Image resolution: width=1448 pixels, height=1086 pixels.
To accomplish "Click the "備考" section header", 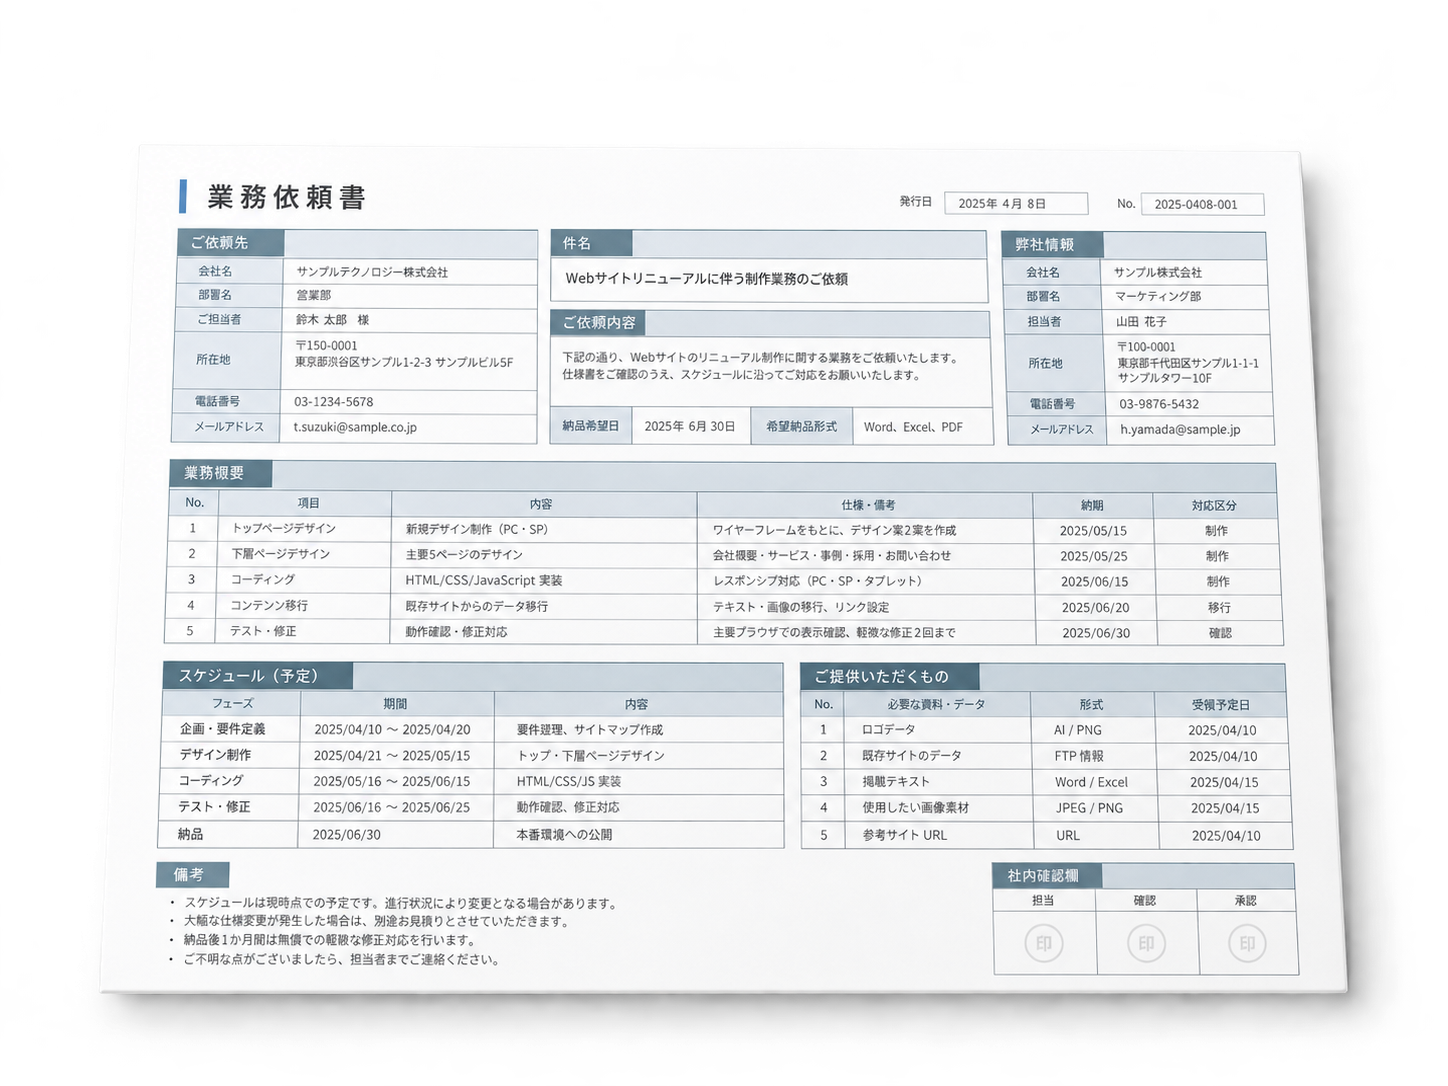I will click(192, 875).
